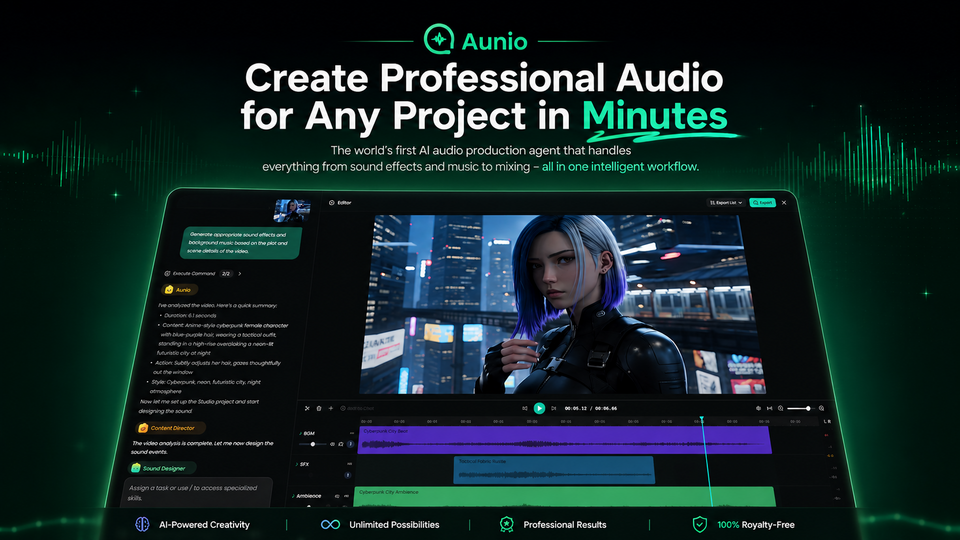Zoom out the timeline with magnifier icon
Viewport: 960px width, 540px height.
781,408
